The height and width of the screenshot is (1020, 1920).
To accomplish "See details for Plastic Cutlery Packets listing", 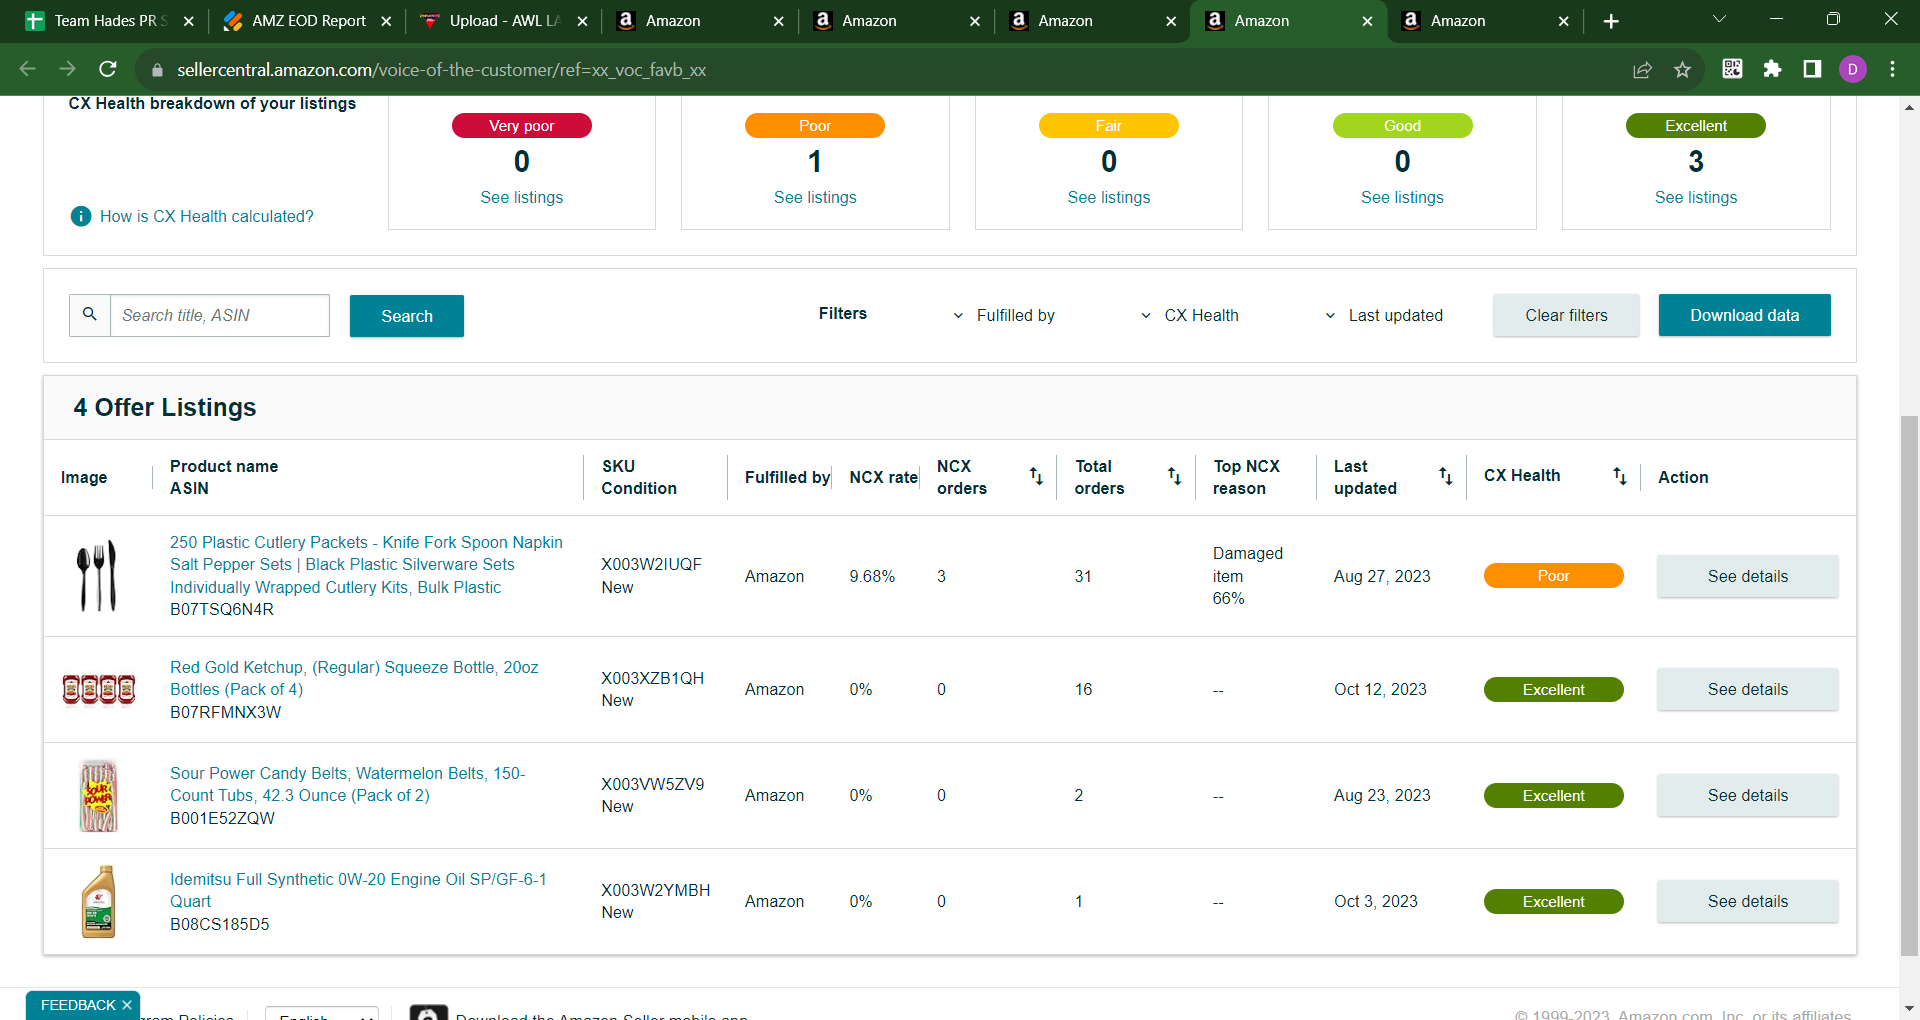I will click(1748, 576).
